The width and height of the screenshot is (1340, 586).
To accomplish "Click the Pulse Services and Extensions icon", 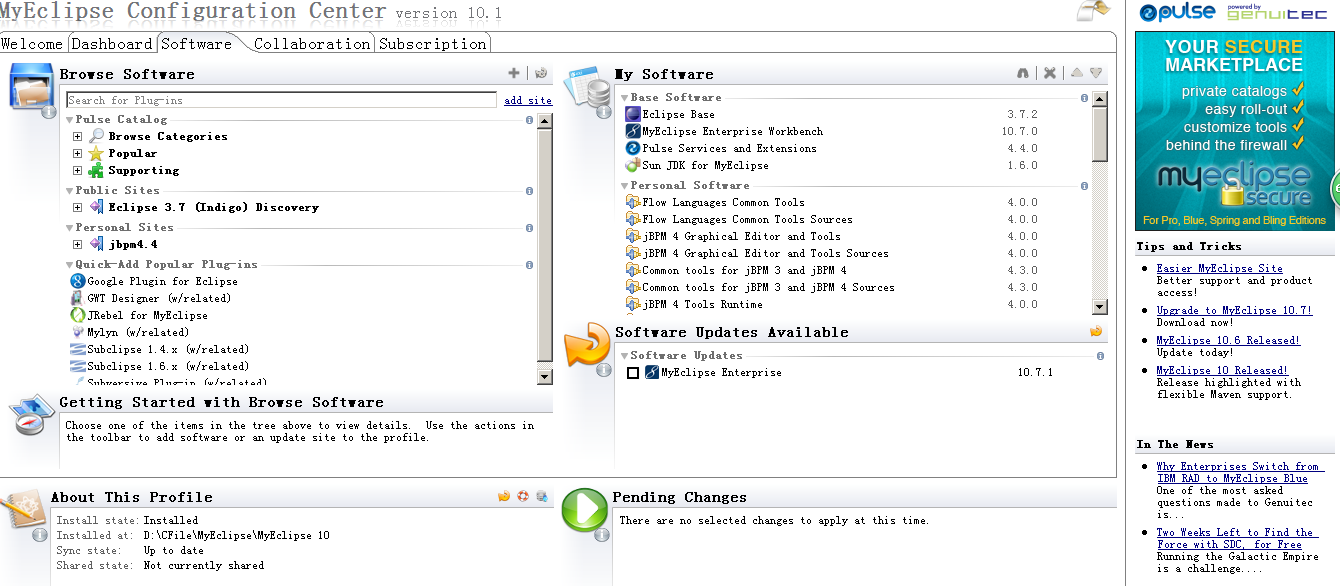I will coord(633,148).
